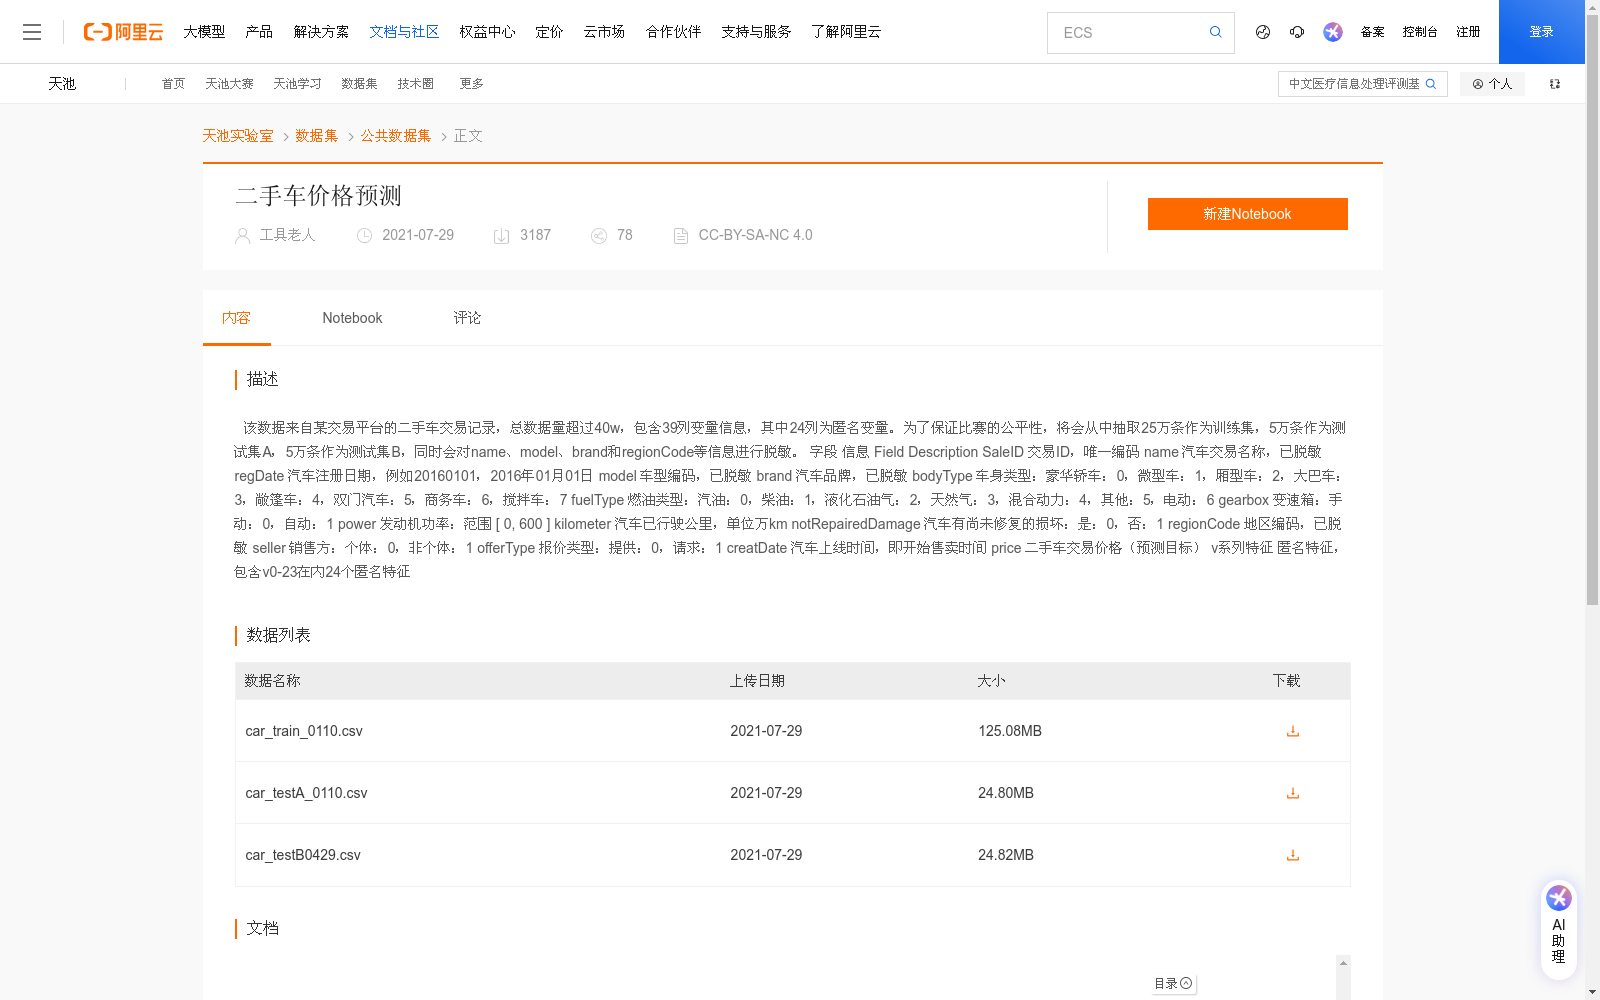This screenshot has height=1000, width=1600.
Task: Switch to the Notebook tab
Action: (352, 318)
